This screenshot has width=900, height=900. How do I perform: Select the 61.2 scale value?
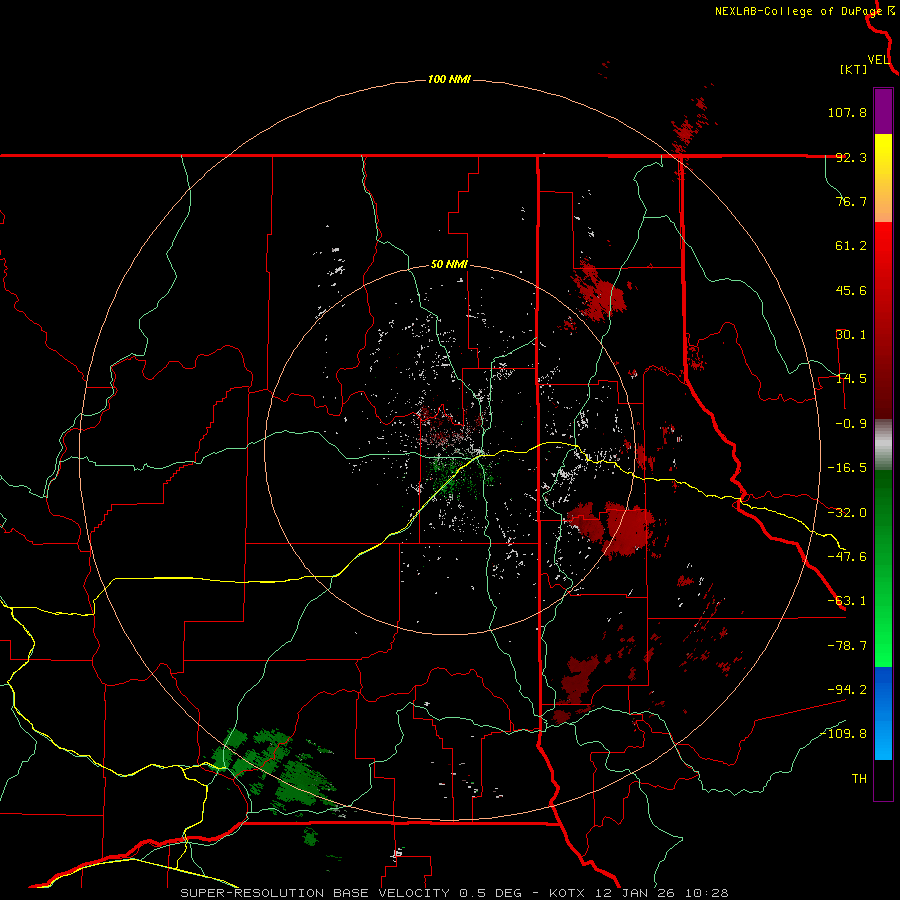(x=851, y=246)
